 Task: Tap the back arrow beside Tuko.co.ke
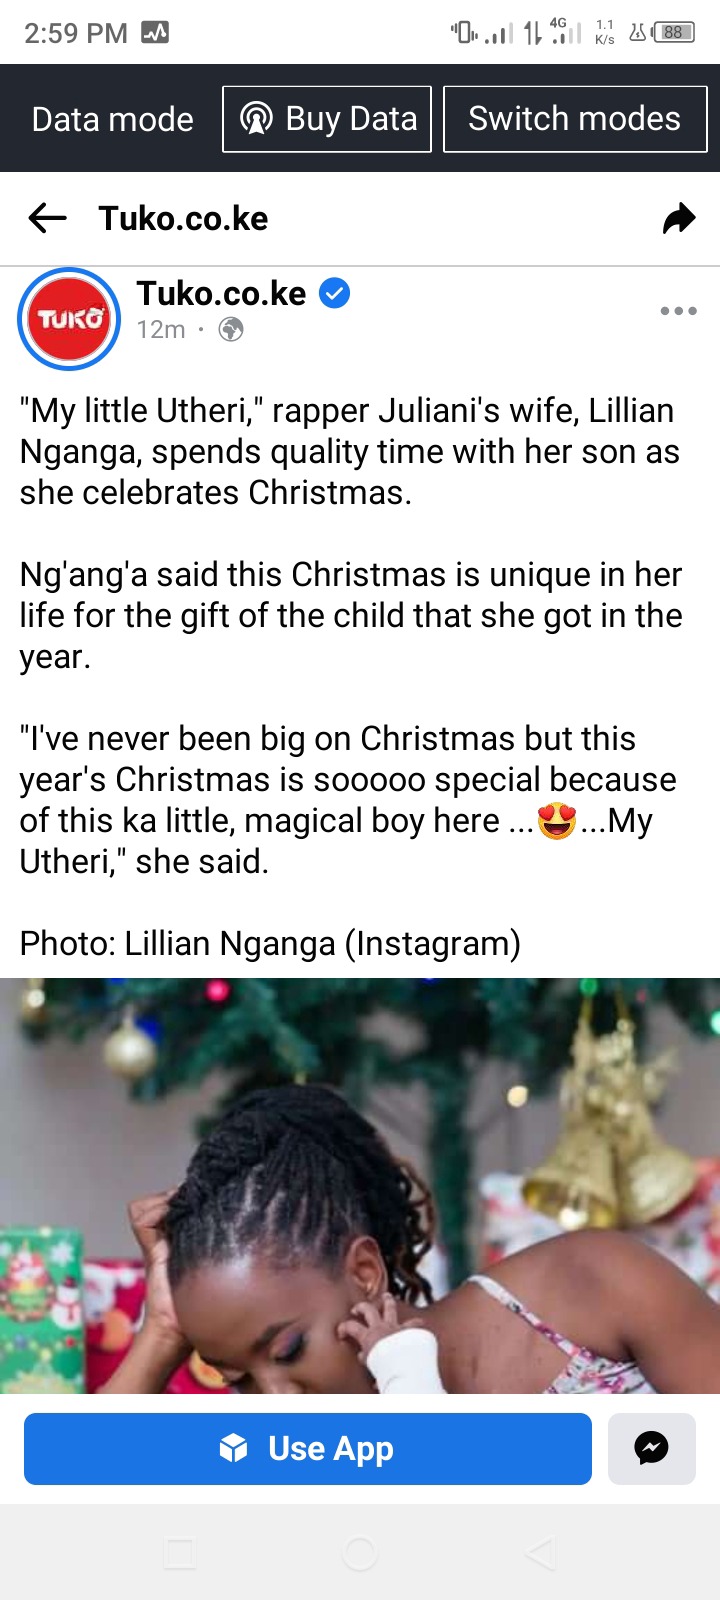[47, 218]
